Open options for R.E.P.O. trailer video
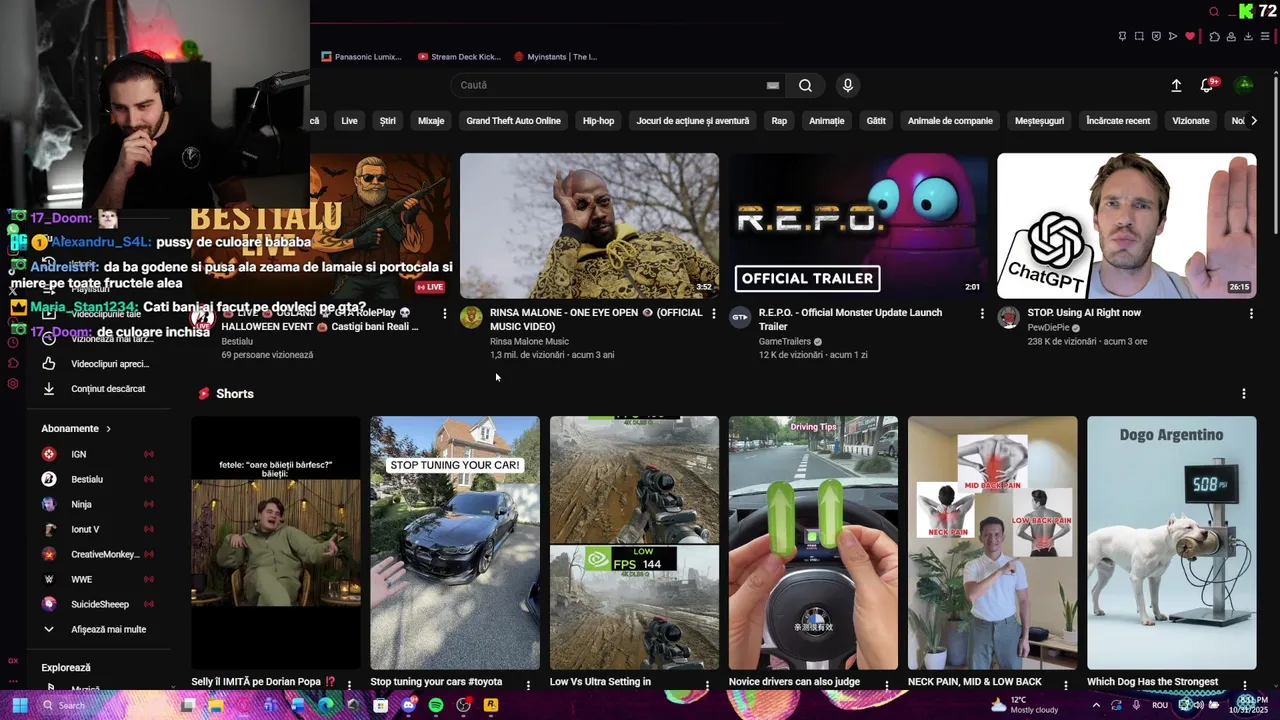The width and height of the screenshot is (1280, 720). [982, 314]
